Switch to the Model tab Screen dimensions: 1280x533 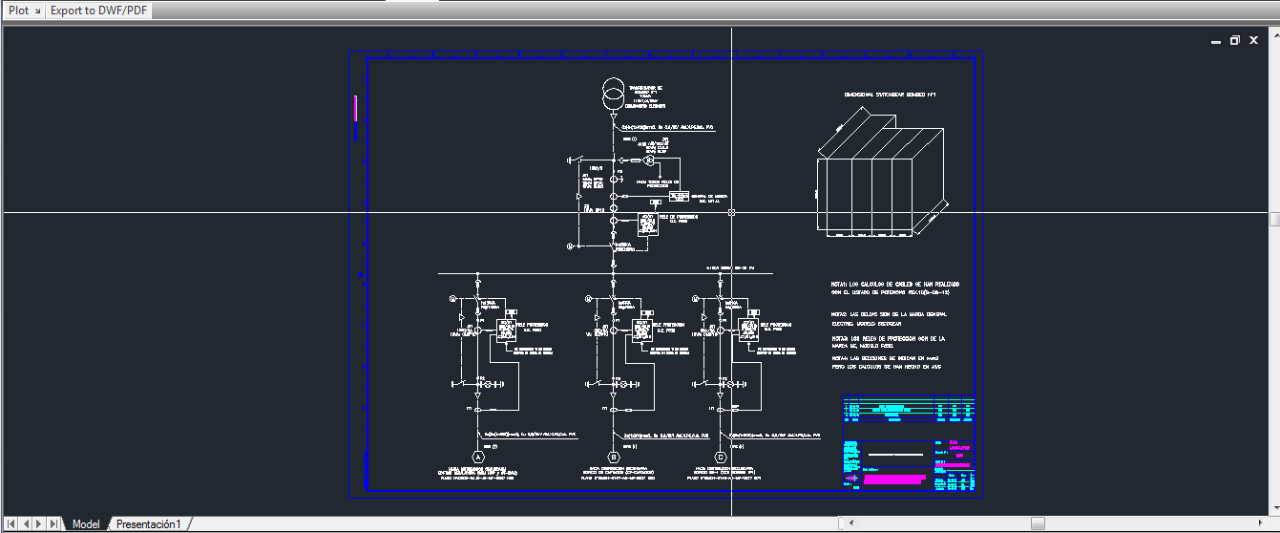(x=86, y=524)
